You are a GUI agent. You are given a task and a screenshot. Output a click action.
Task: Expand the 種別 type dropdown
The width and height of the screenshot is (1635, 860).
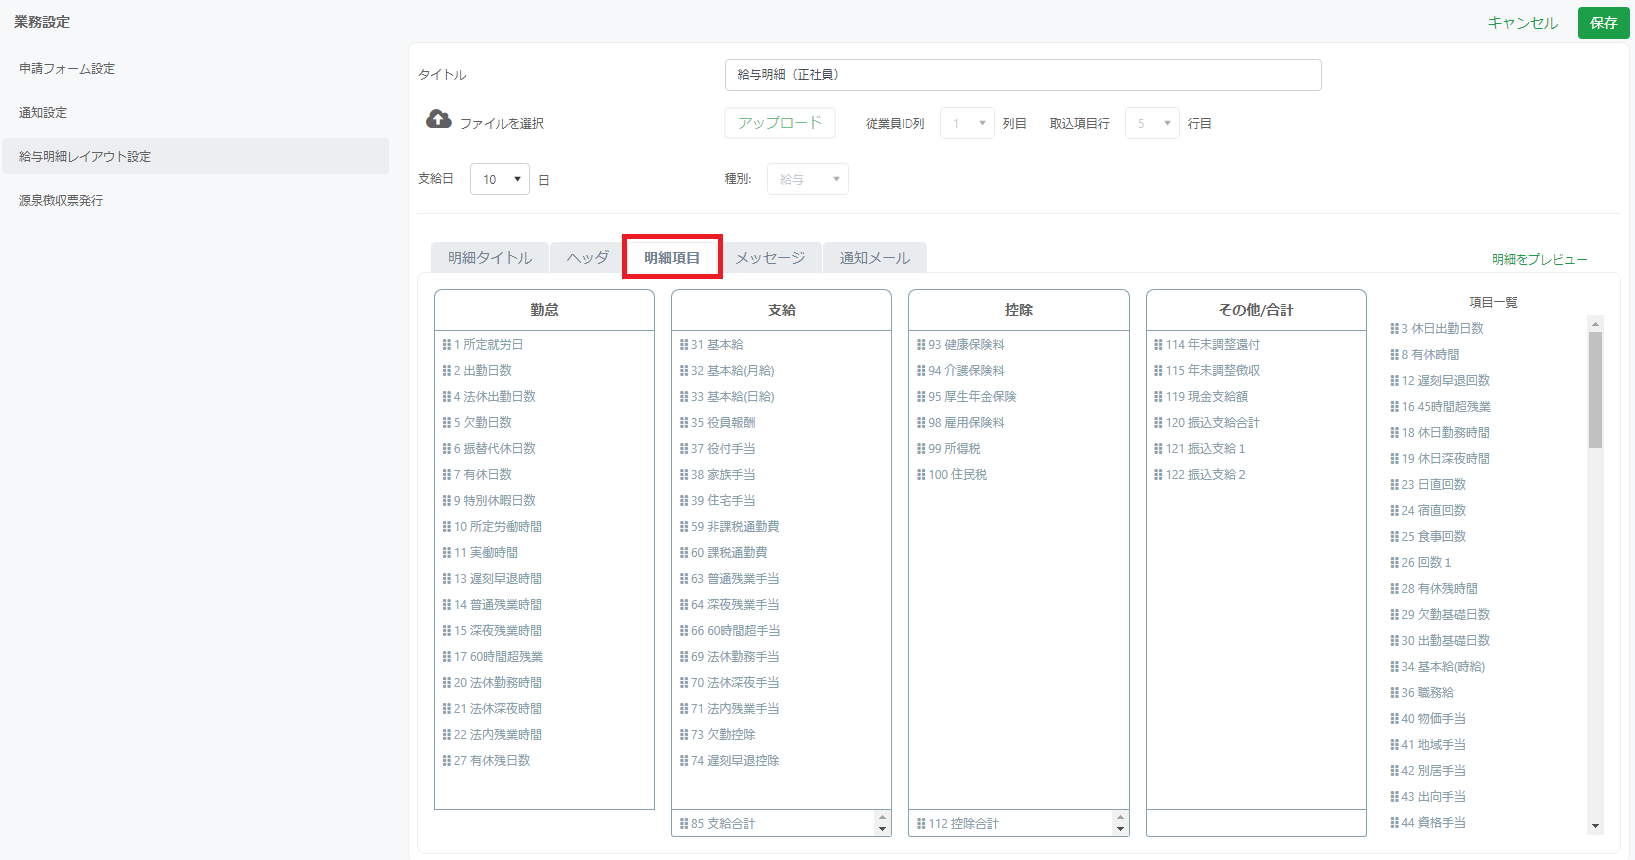tap(807, 180)
